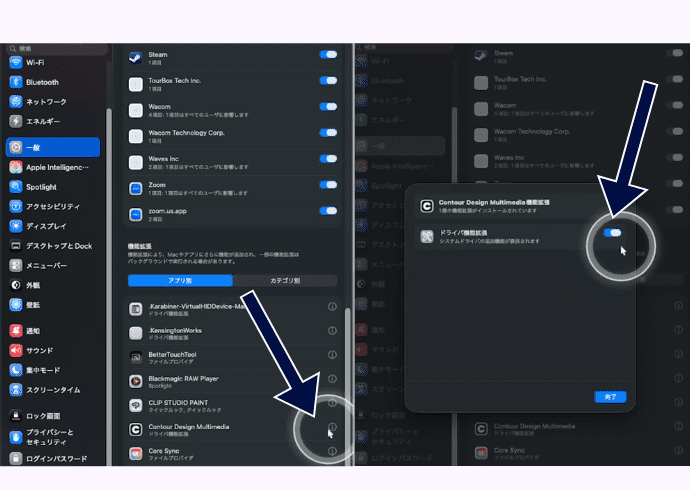The image size is (690, 490).
Task: Open ネットワーク (Network) settings in sidebar
Action: click(x=45, y=102)
